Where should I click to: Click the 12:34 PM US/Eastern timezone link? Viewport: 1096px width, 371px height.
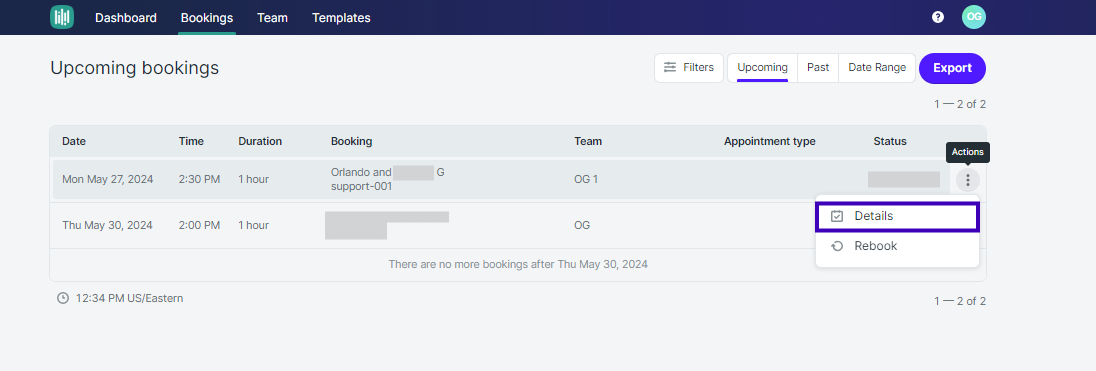click(x=129, y=298)
